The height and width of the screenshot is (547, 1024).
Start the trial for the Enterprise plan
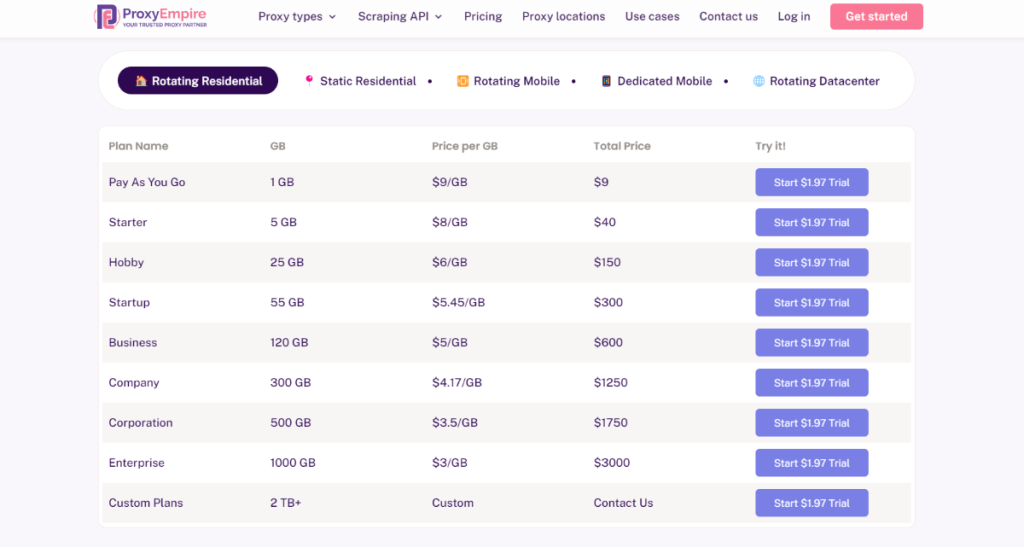[811, 463]
